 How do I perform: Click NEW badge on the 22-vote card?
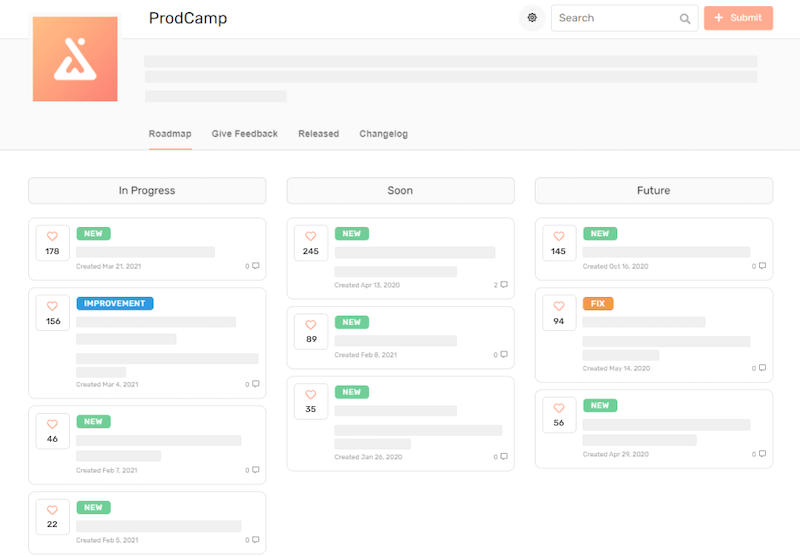pyautogui.click(x=93, y=508)
